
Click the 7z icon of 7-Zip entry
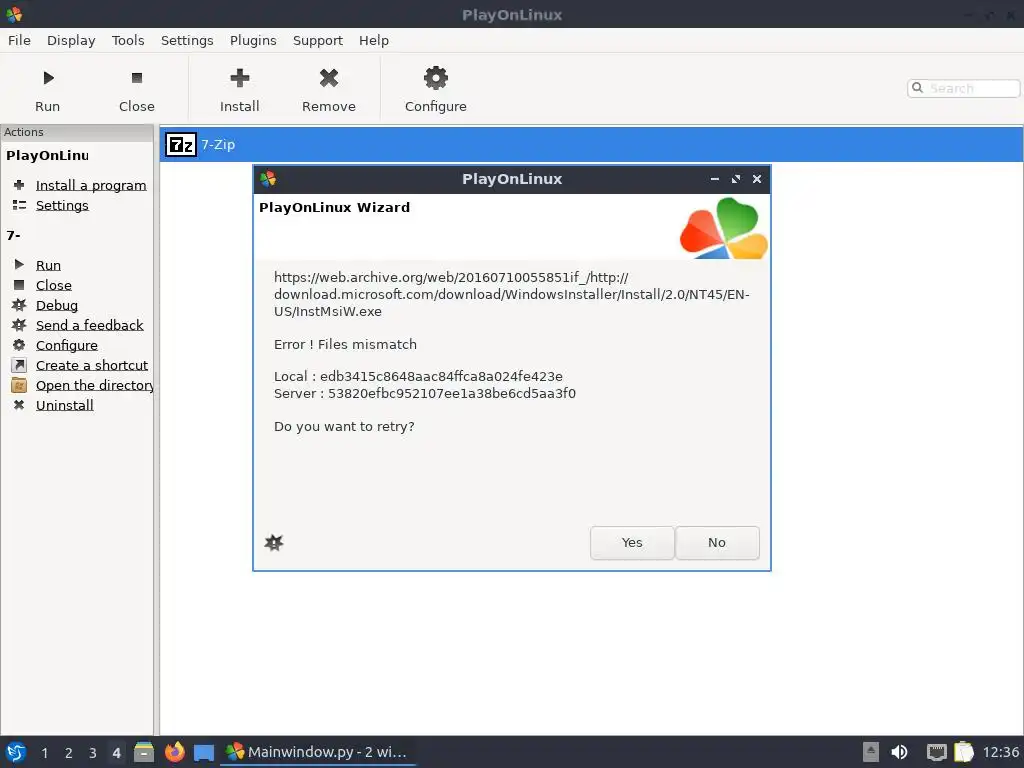point(181,144)
